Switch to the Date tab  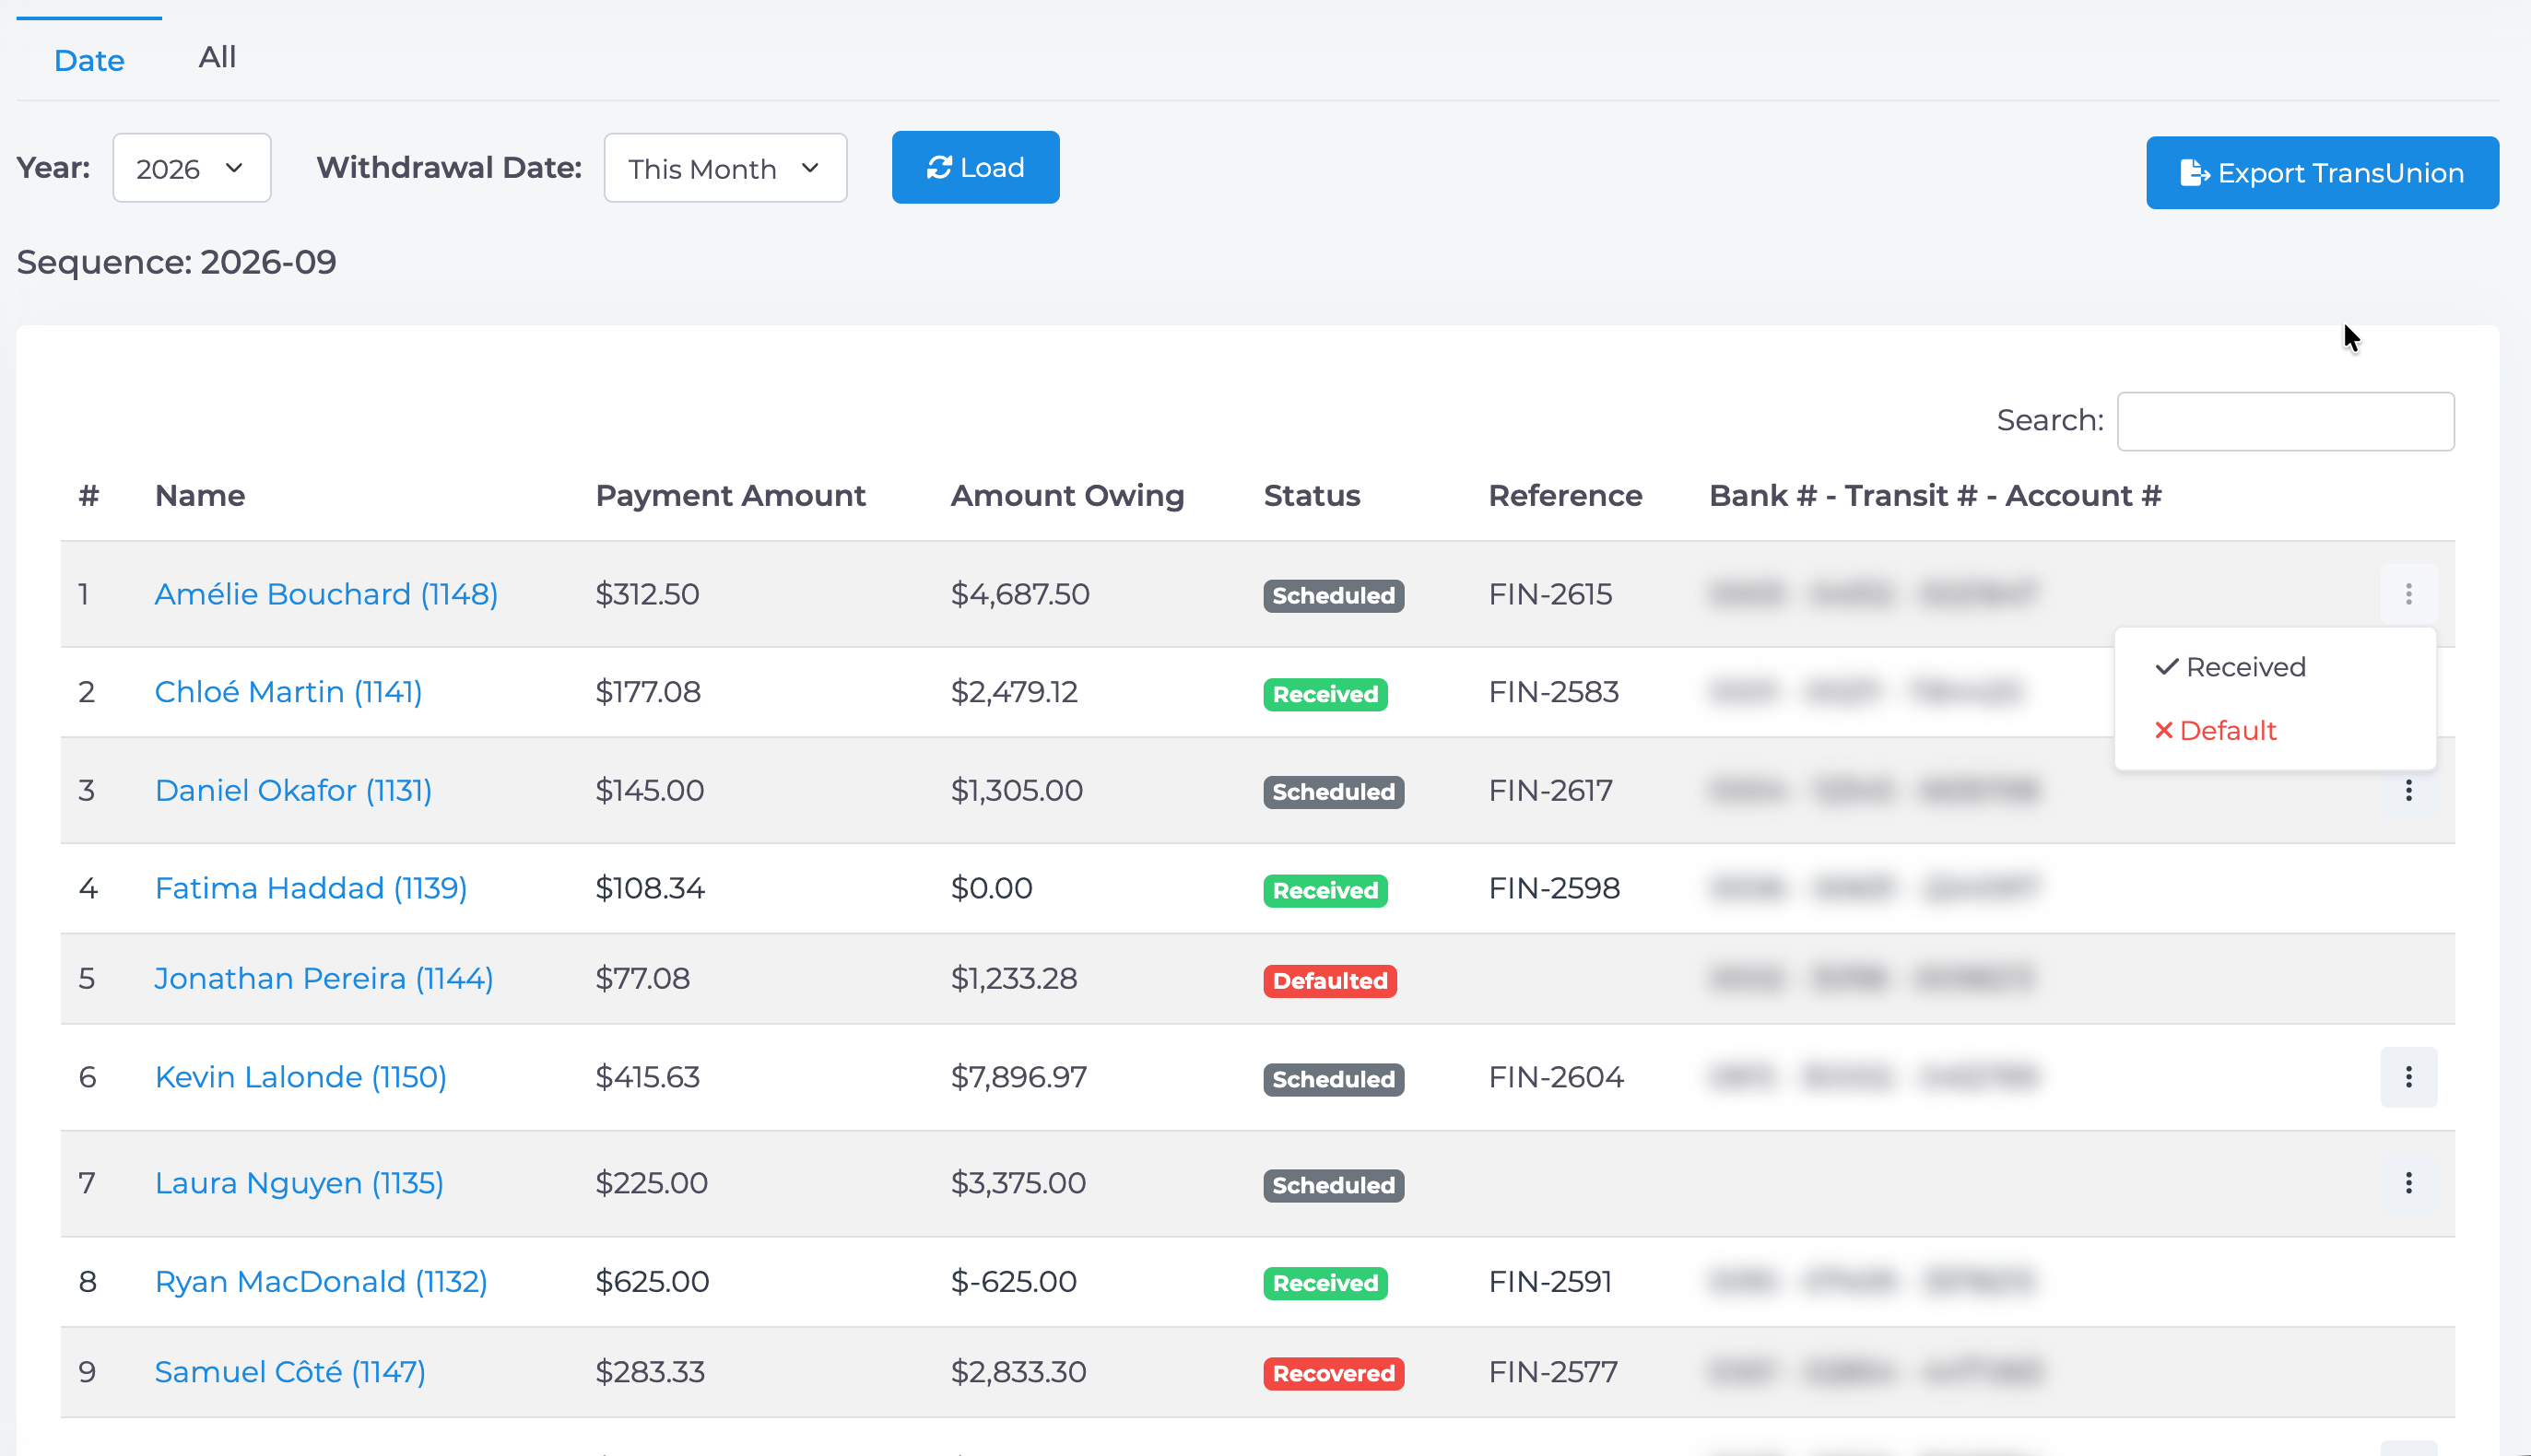coord(89,60)
